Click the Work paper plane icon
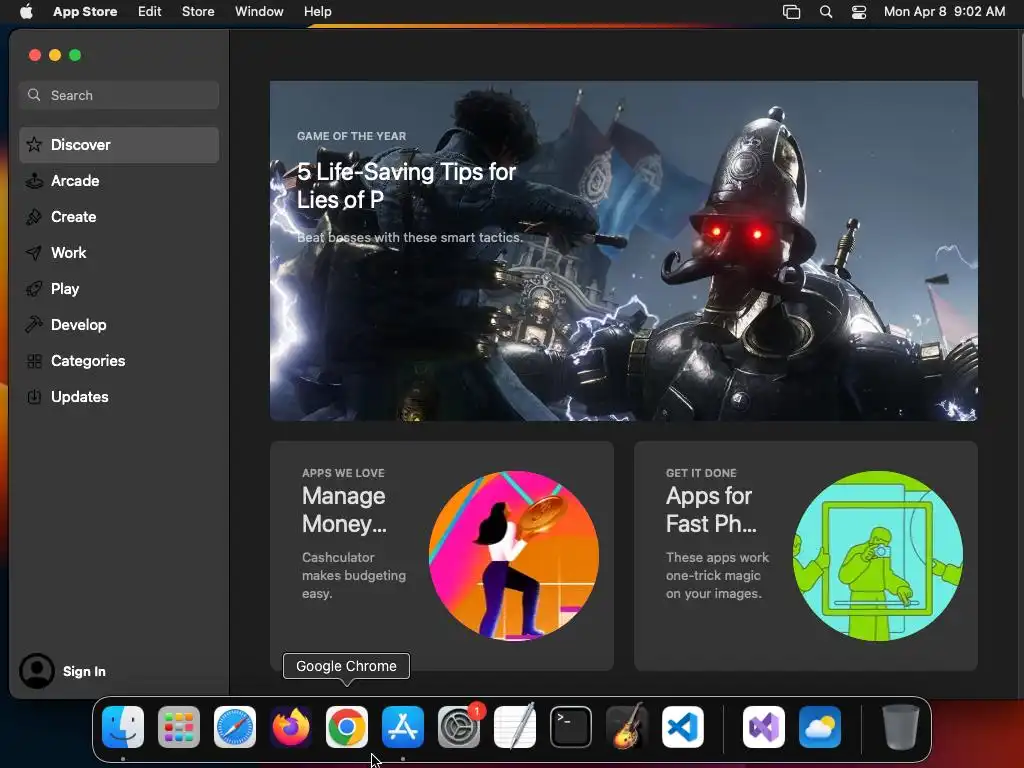Screen dimensions: 1024x768 coord(34,253)
